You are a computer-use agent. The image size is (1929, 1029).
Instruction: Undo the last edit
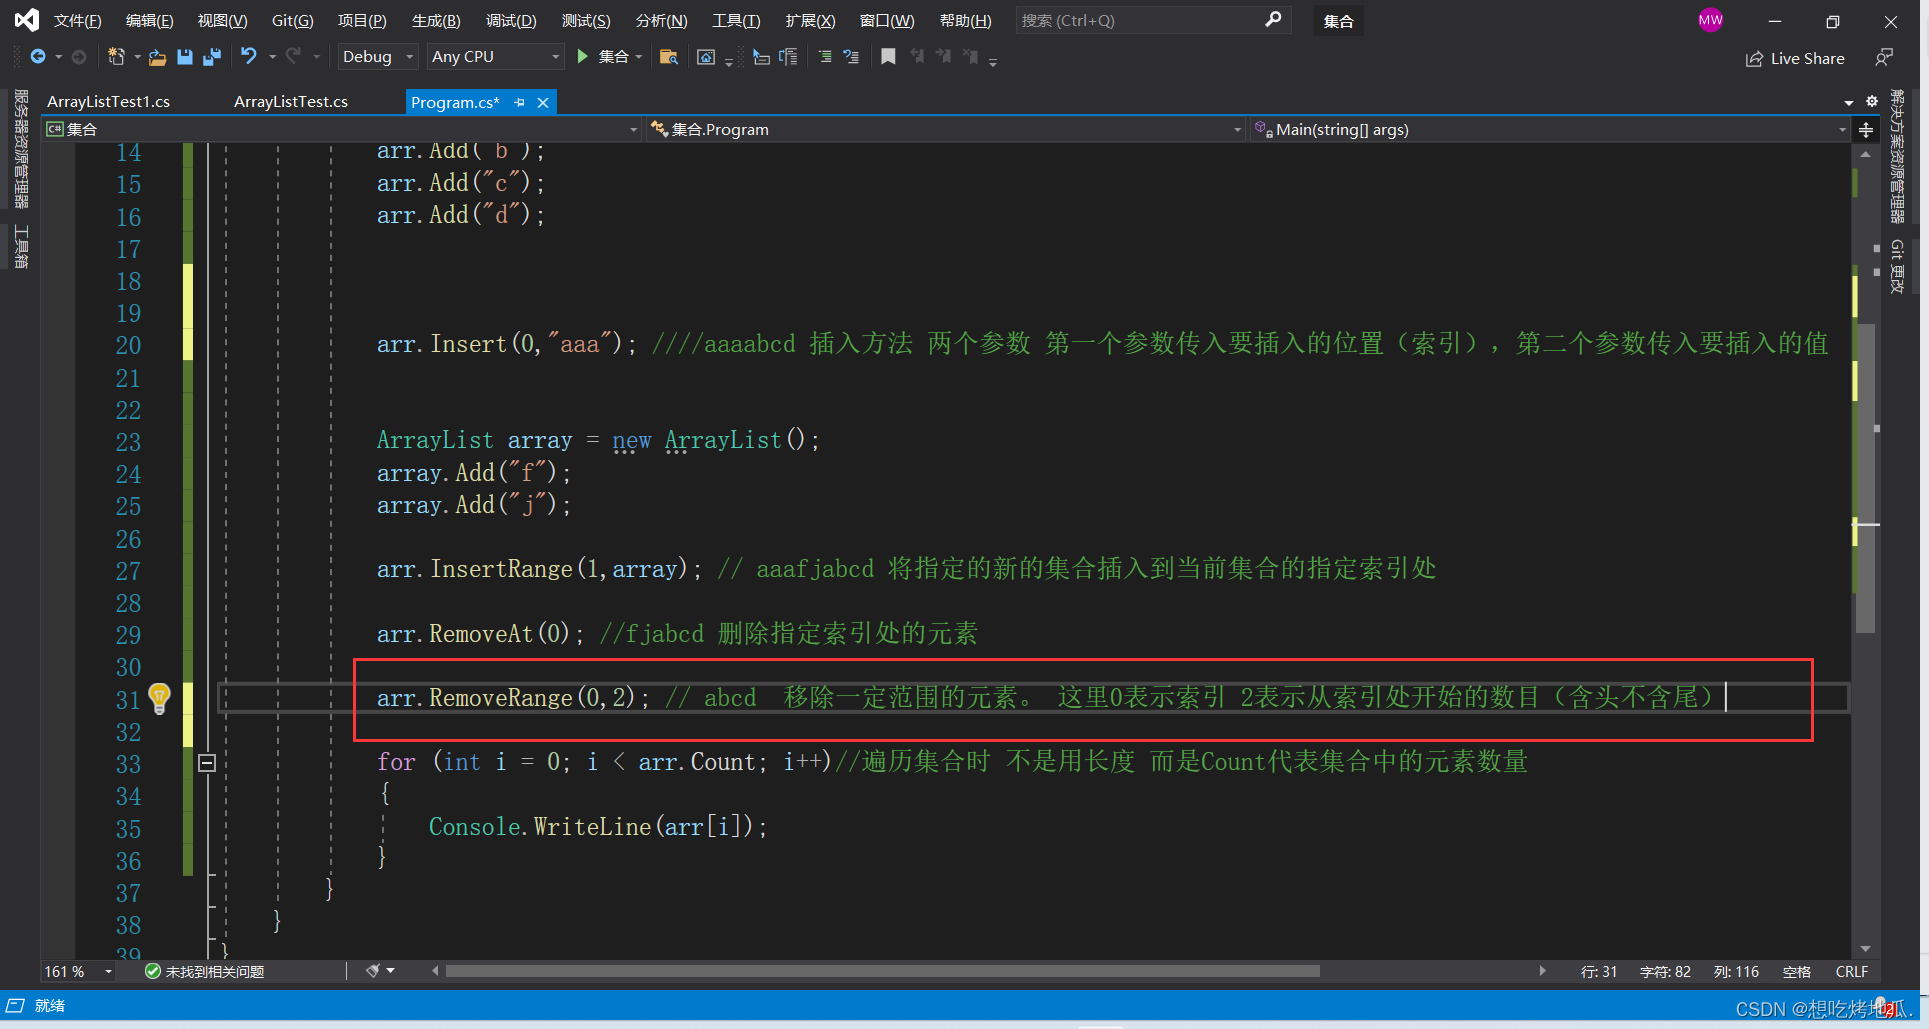click(249, 57)
